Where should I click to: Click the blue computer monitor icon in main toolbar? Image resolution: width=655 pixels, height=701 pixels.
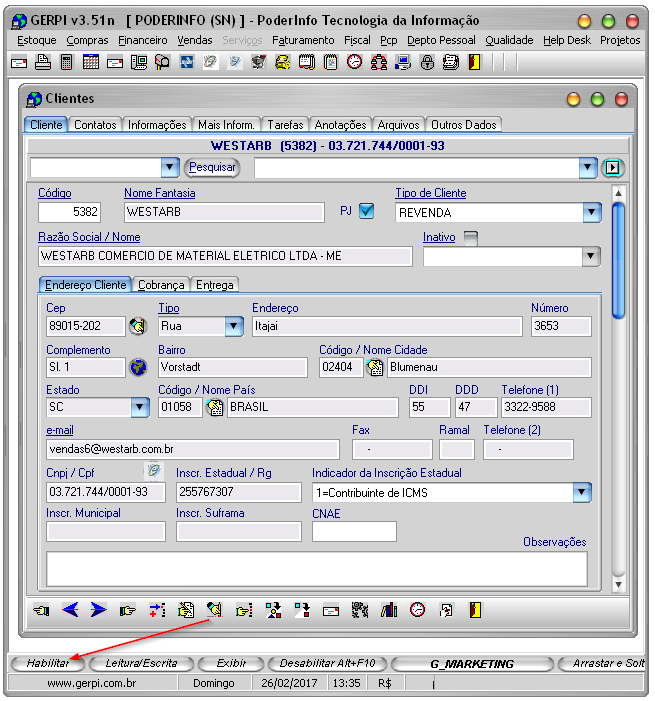tap(403, 62)
